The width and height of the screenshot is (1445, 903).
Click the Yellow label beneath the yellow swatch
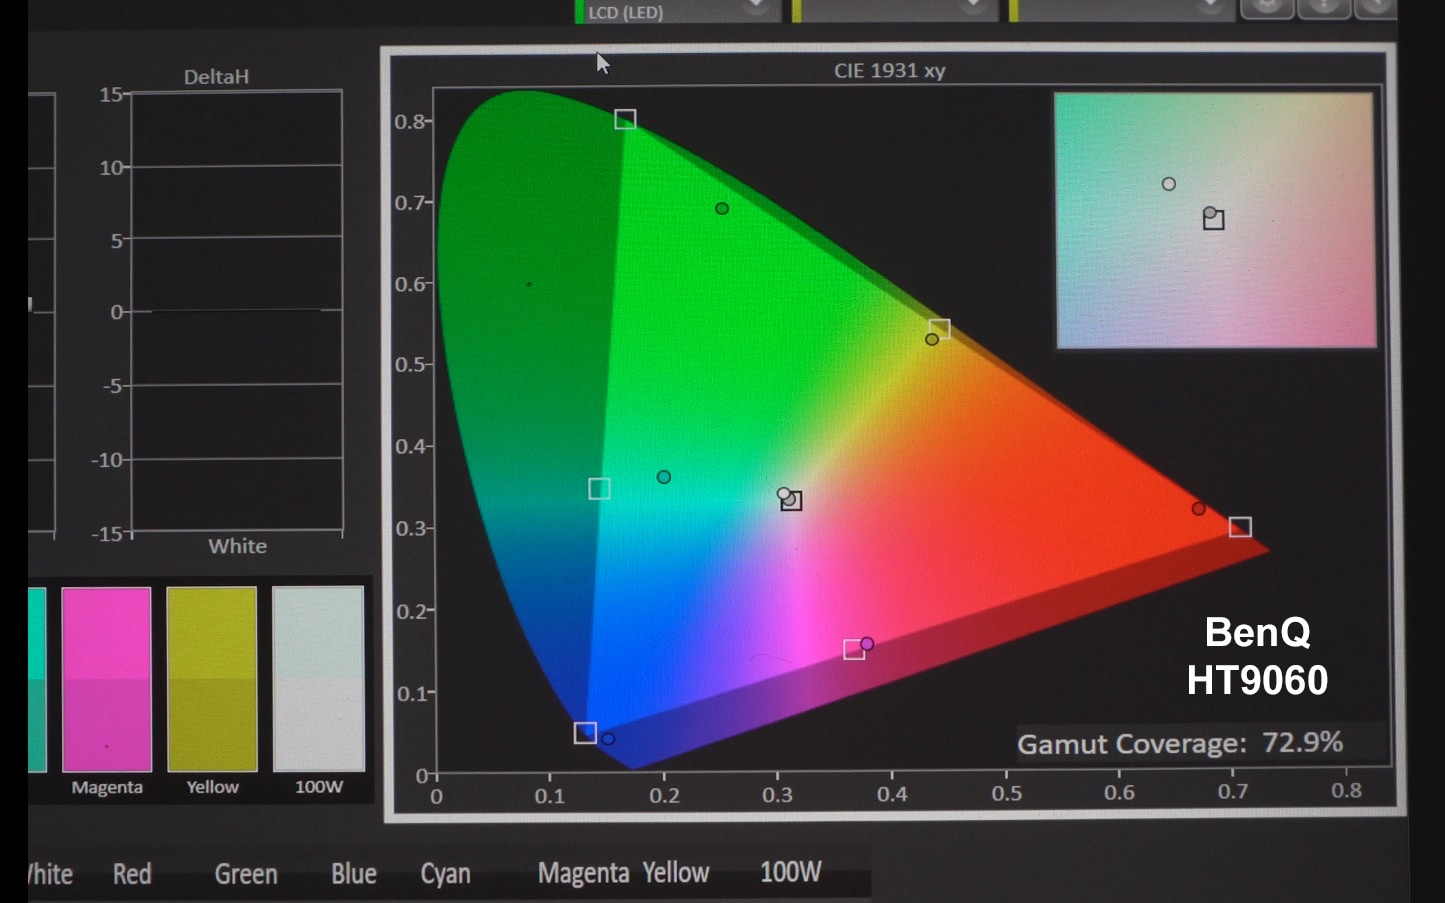213,787
